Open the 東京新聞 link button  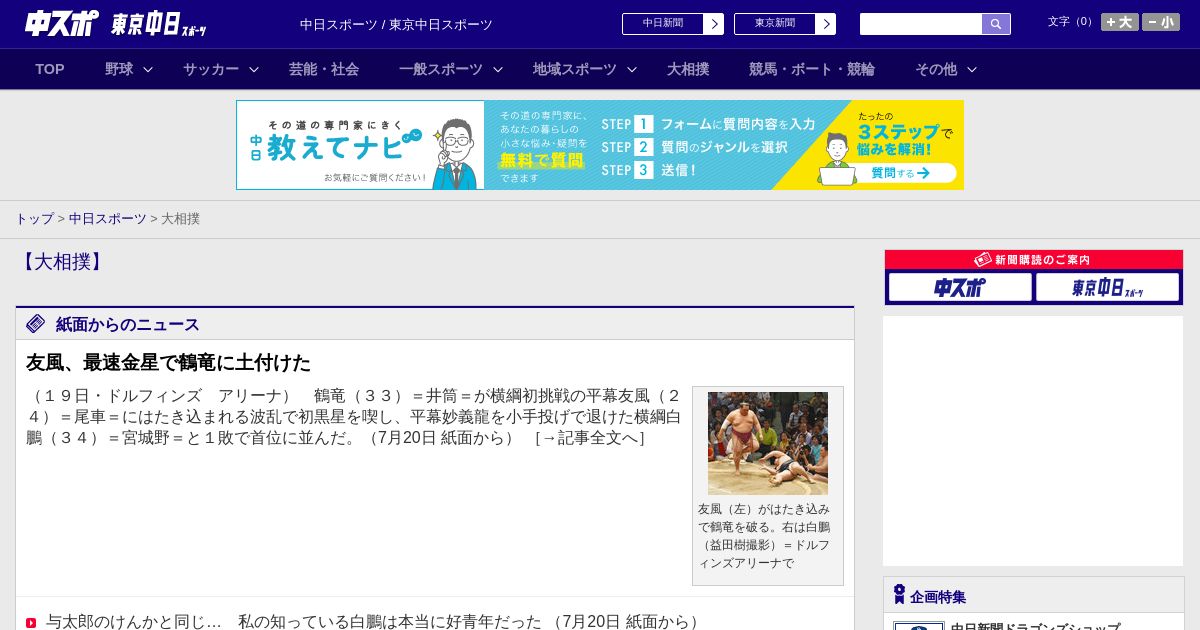tap(775, 24)
